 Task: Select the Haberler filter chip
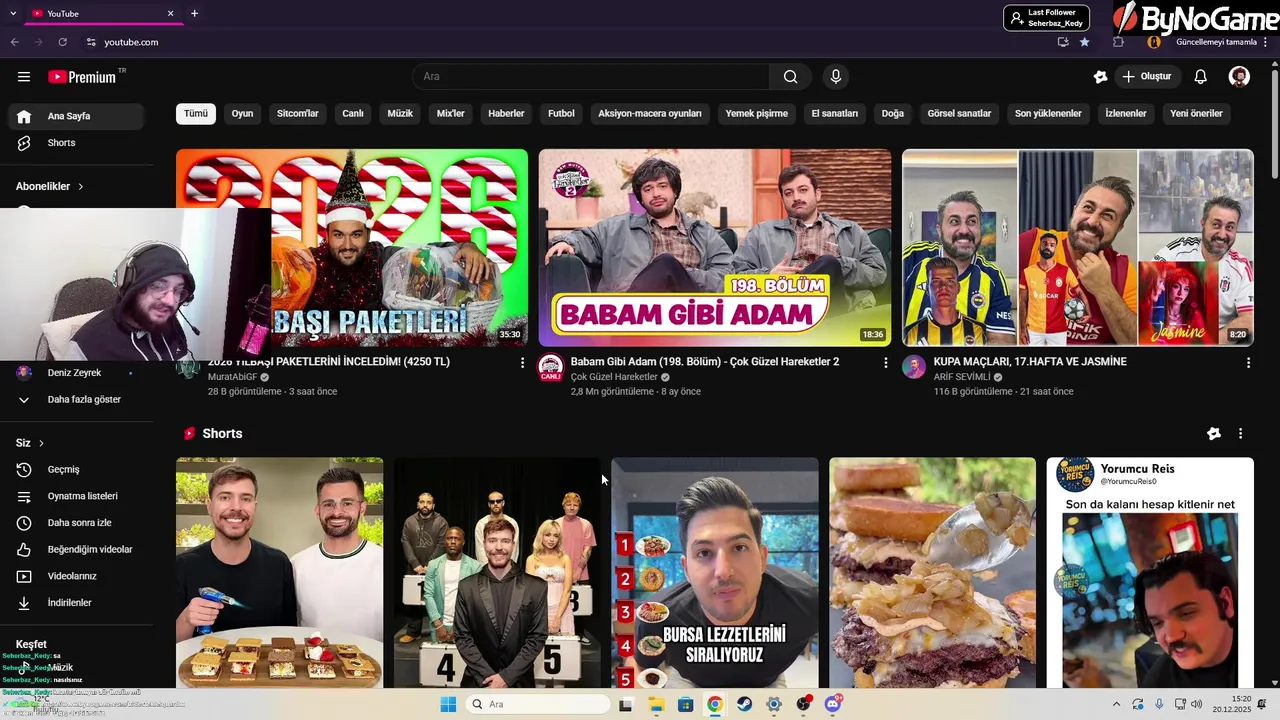(x=506, y=113)
